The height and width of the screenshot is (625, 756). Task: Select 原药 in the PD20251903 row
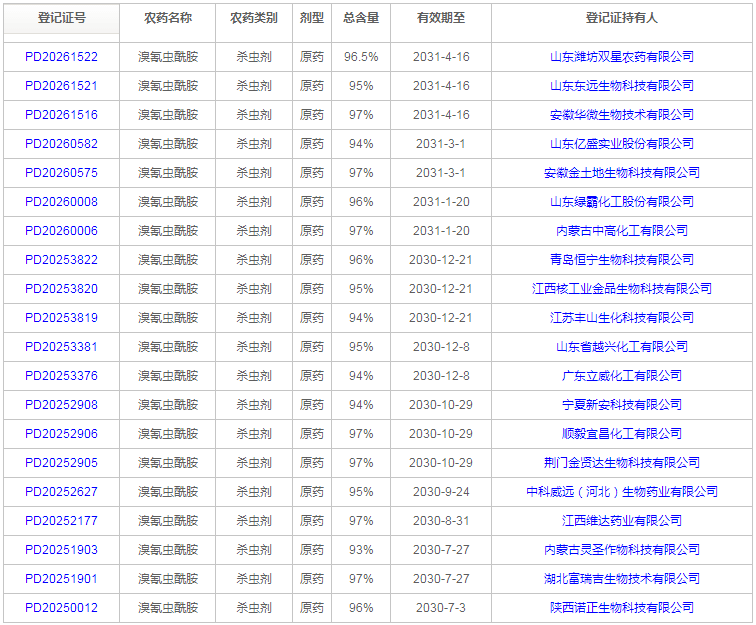[x=312, y=549]
